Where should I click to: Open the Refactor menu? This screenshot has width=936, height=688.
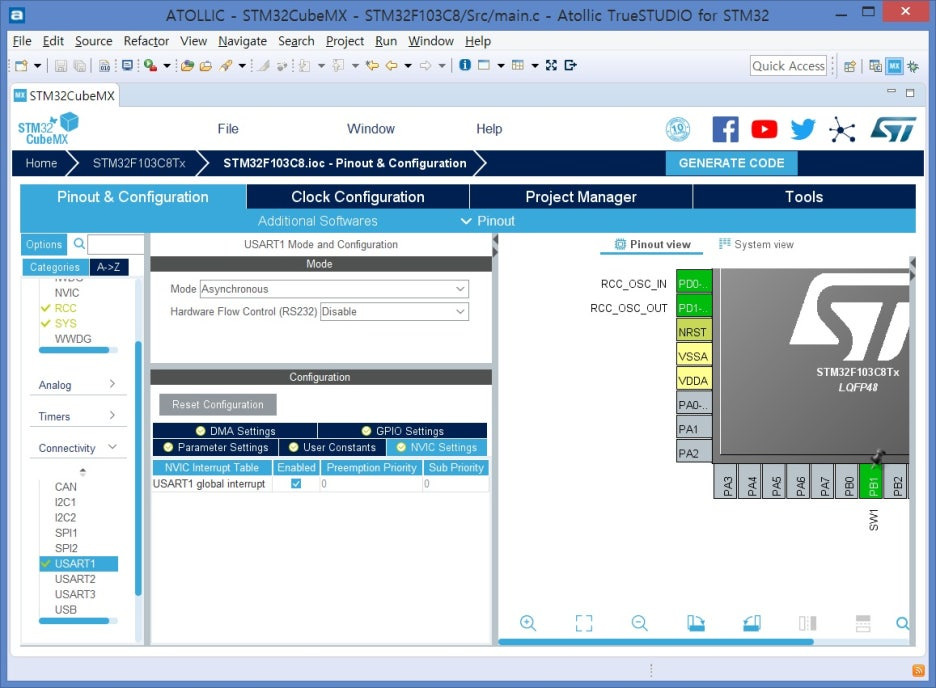[x=146, y=41]
